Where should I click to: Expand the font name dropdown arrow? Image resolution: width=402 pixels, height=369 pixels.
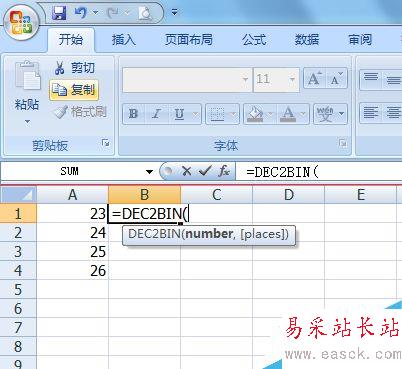(x=246, y=79)
